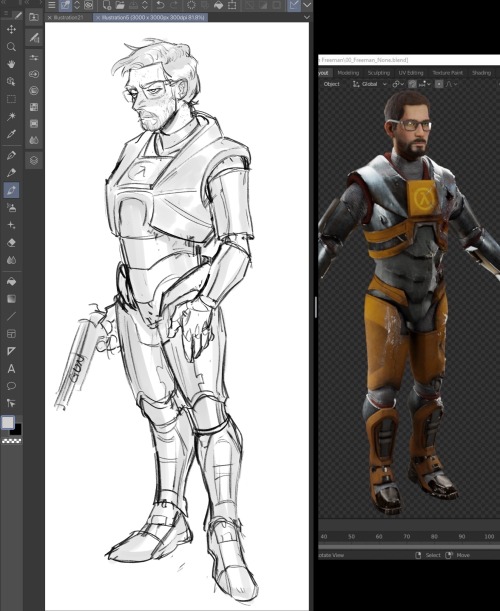Undo the last action in Clip Studio
This screenshot has width=500, height=611.
coord(160,5)
